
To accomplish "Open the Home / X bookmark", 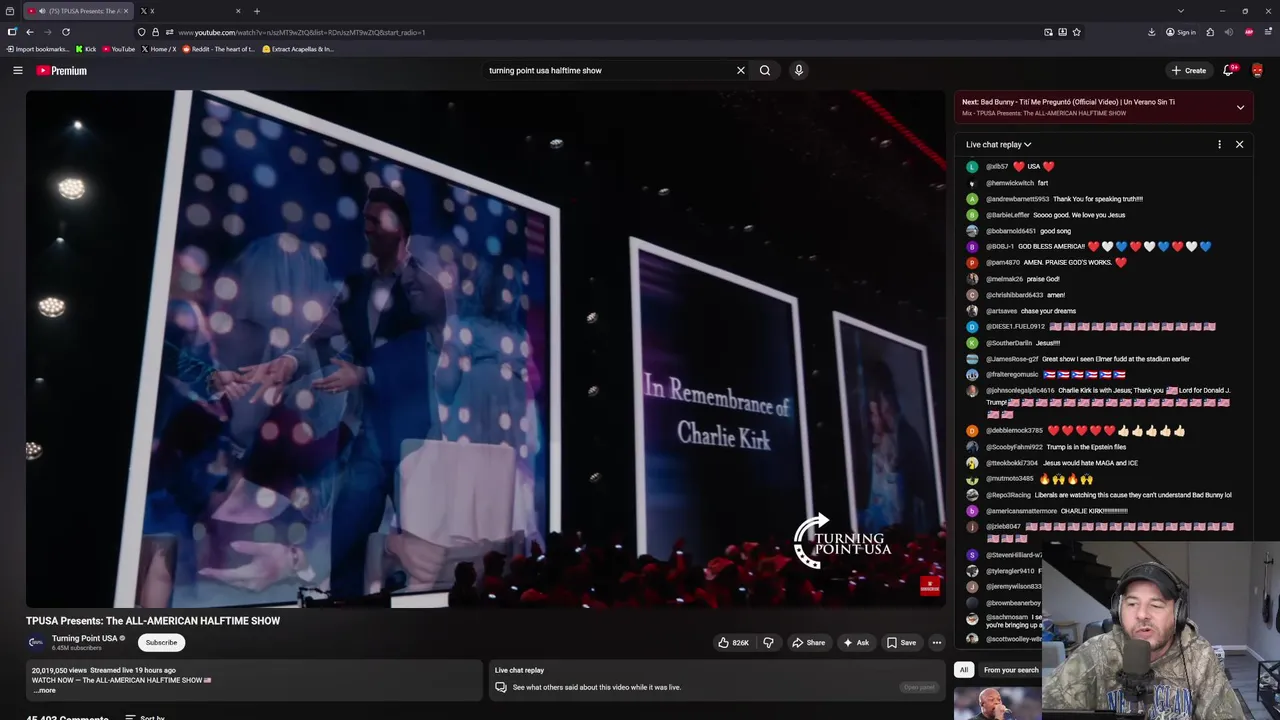I will (158, 49).
